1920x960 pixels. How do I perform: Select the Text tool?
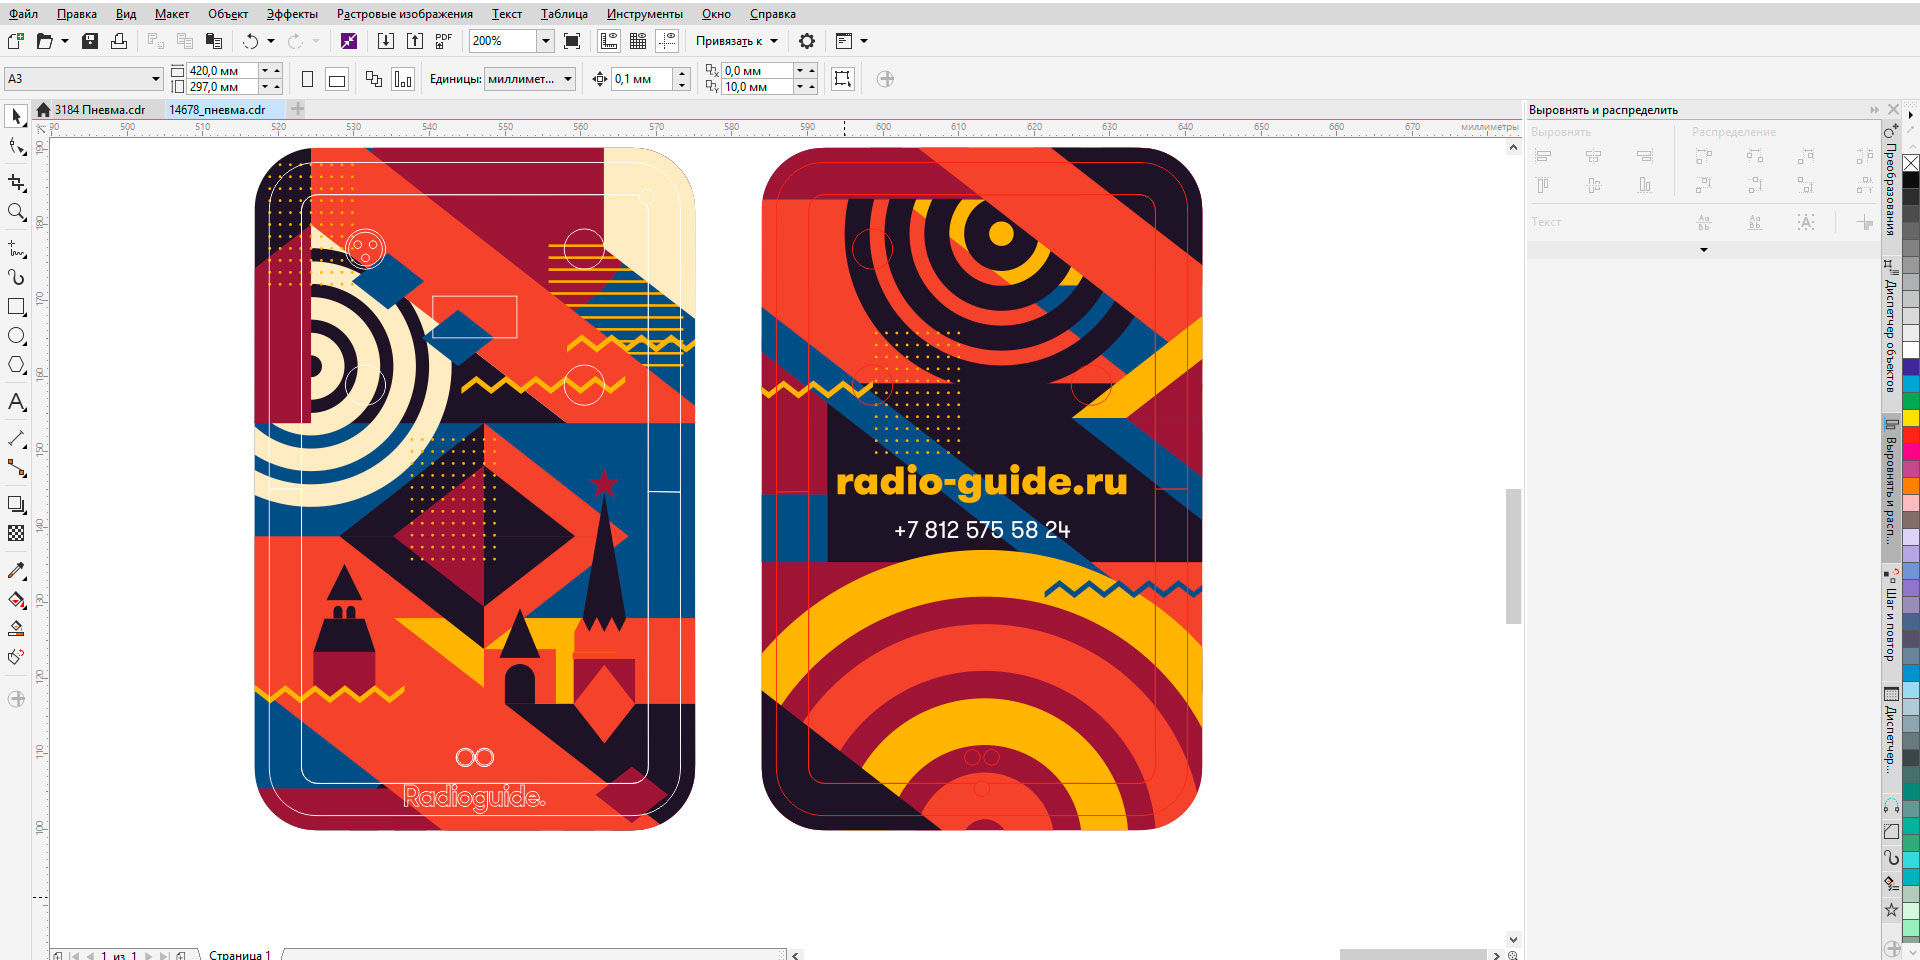click(16, 402)
